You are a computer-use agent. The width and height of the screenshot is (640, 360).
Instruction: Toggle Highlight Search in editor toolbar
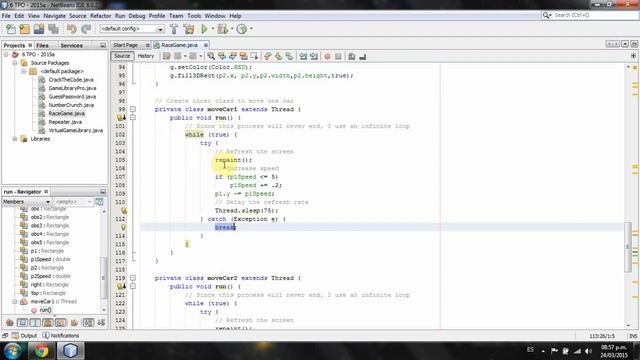[243, 56]
